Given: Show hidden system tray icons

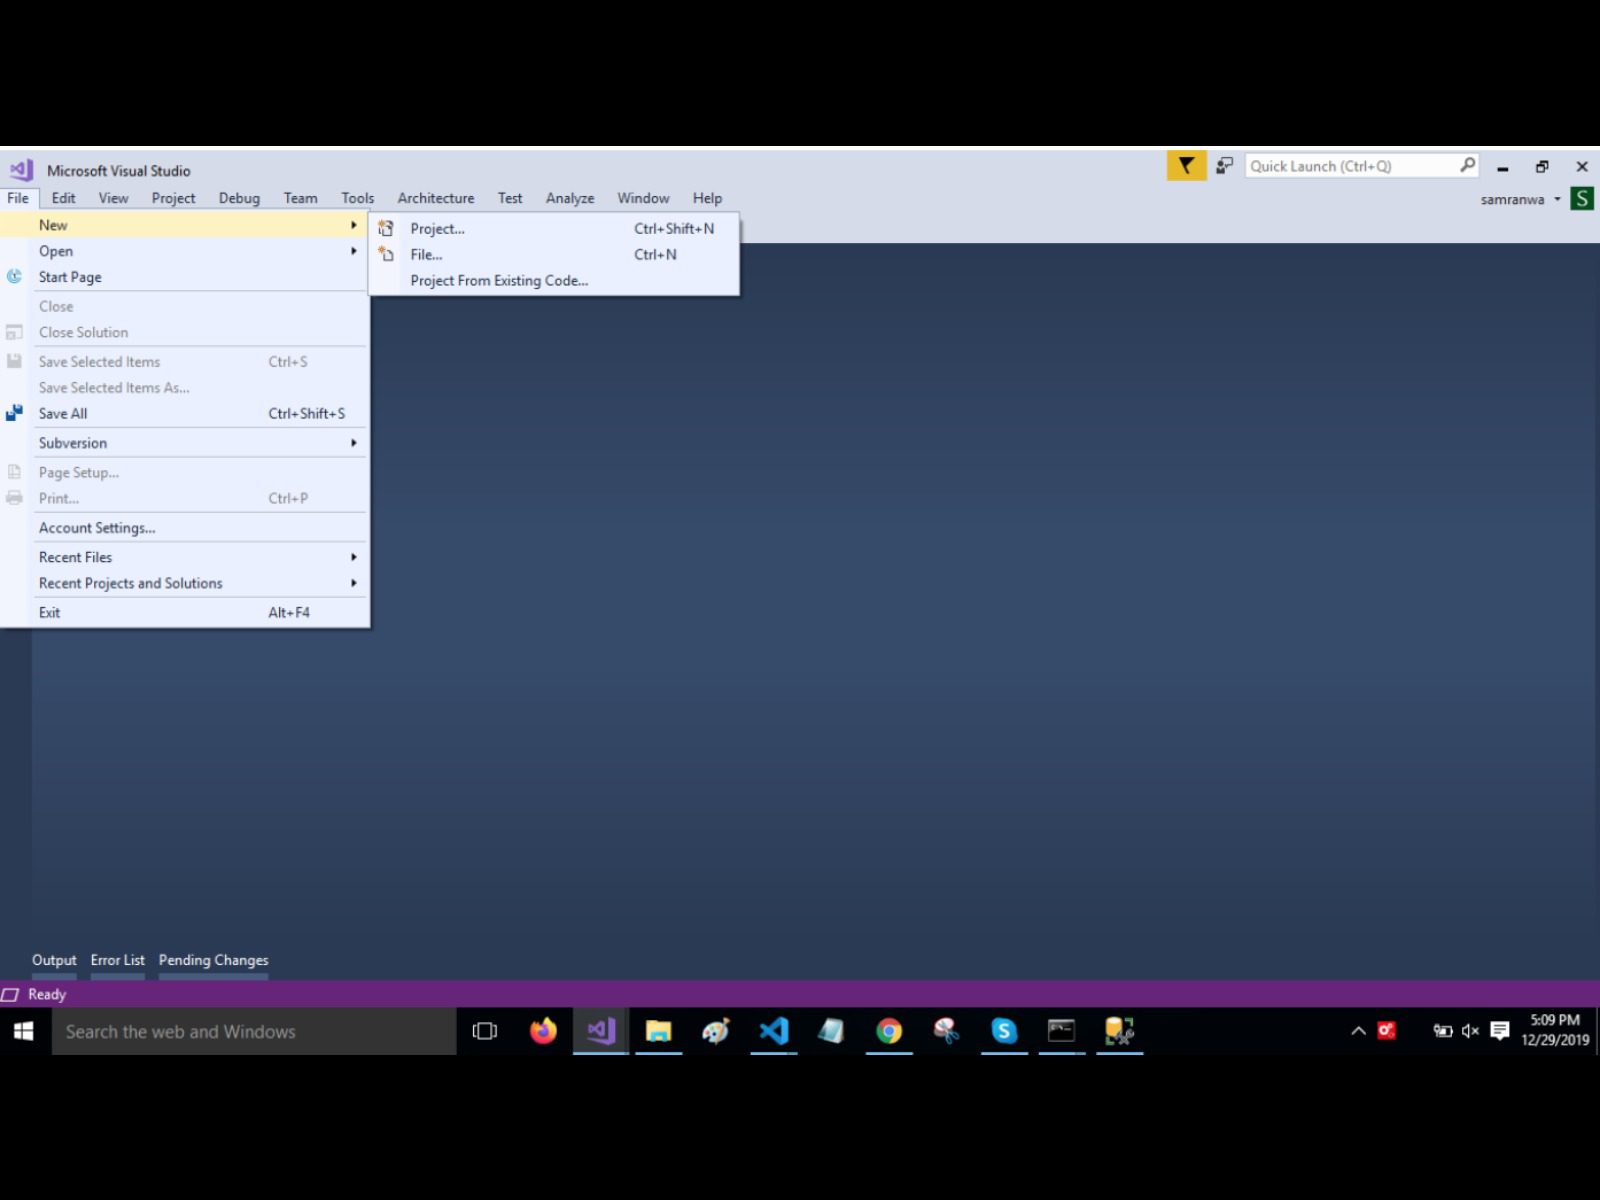Looking at the screenshot, I should pos(1358,1031).
